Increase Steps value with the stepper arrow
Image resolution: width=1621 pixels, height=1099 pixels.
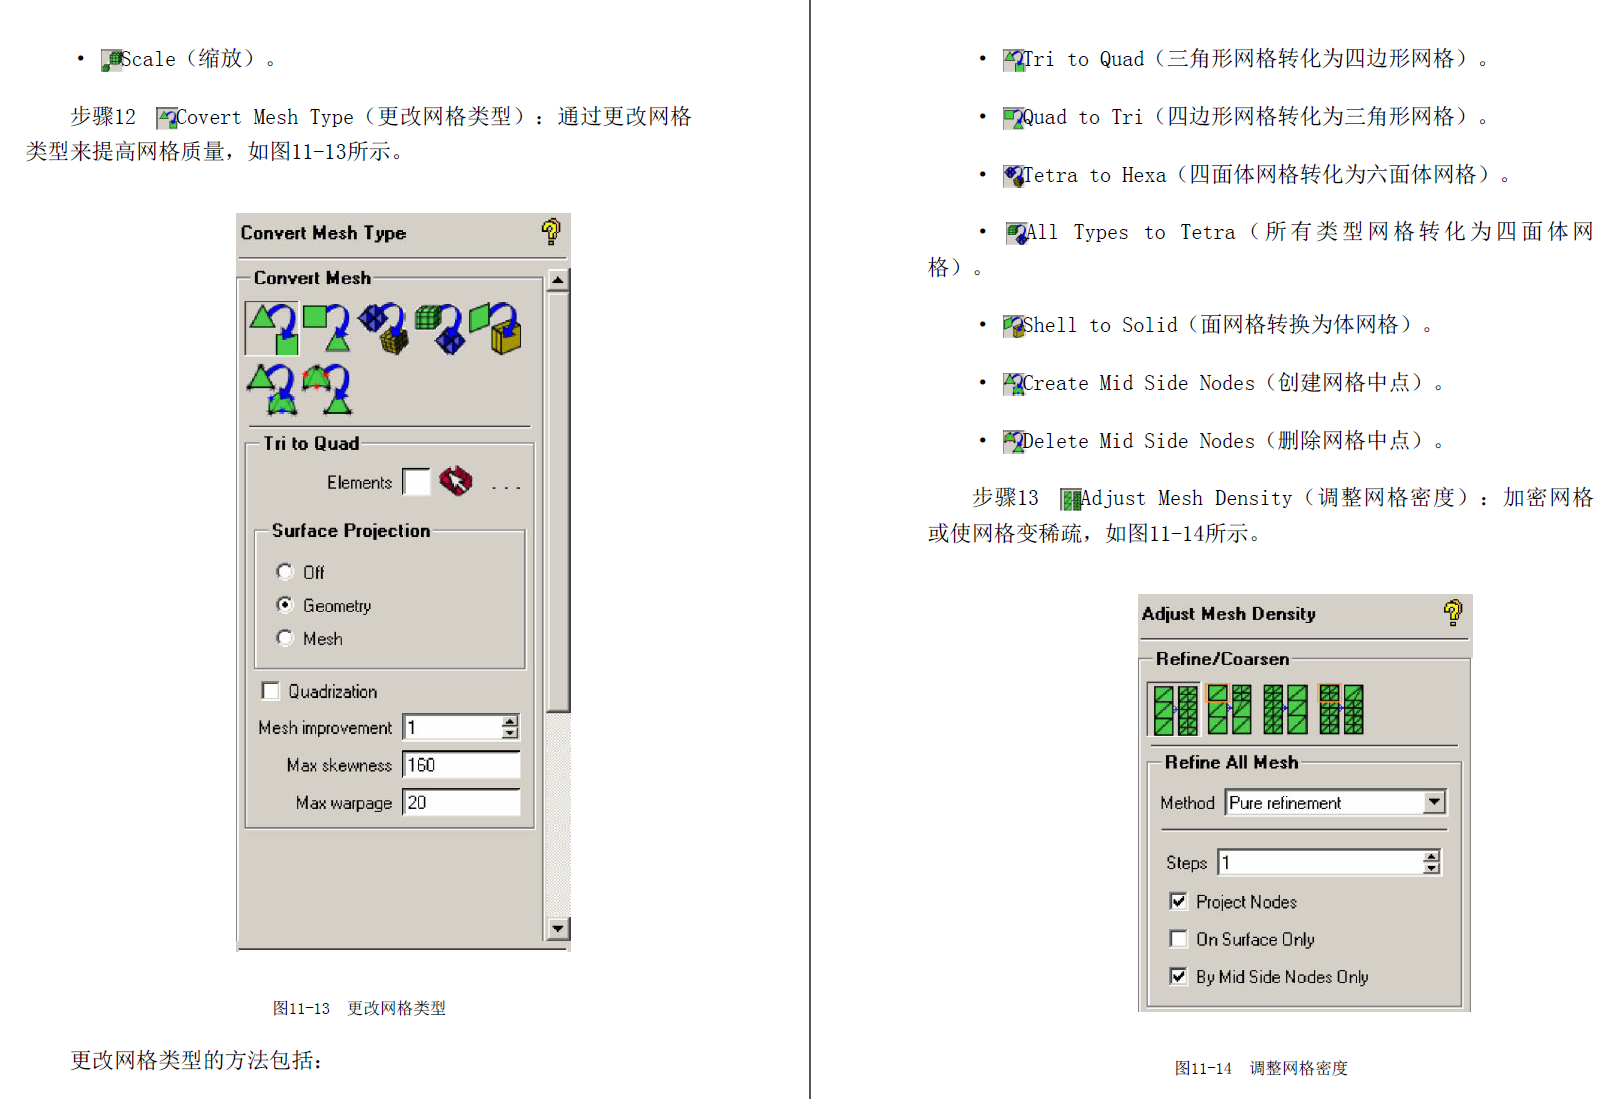pos(1433,856)
